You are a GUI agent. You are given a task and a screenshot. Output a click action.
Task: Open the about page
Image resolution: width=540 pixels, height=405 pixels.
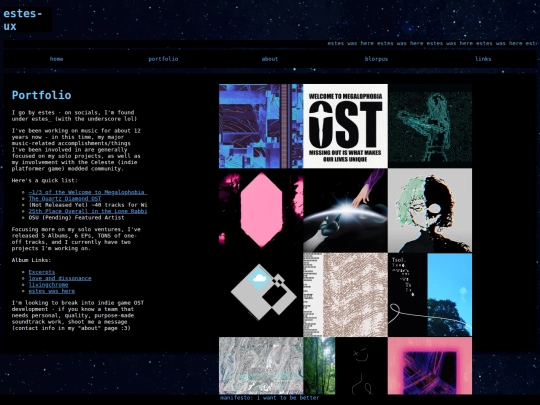[270, 59]
